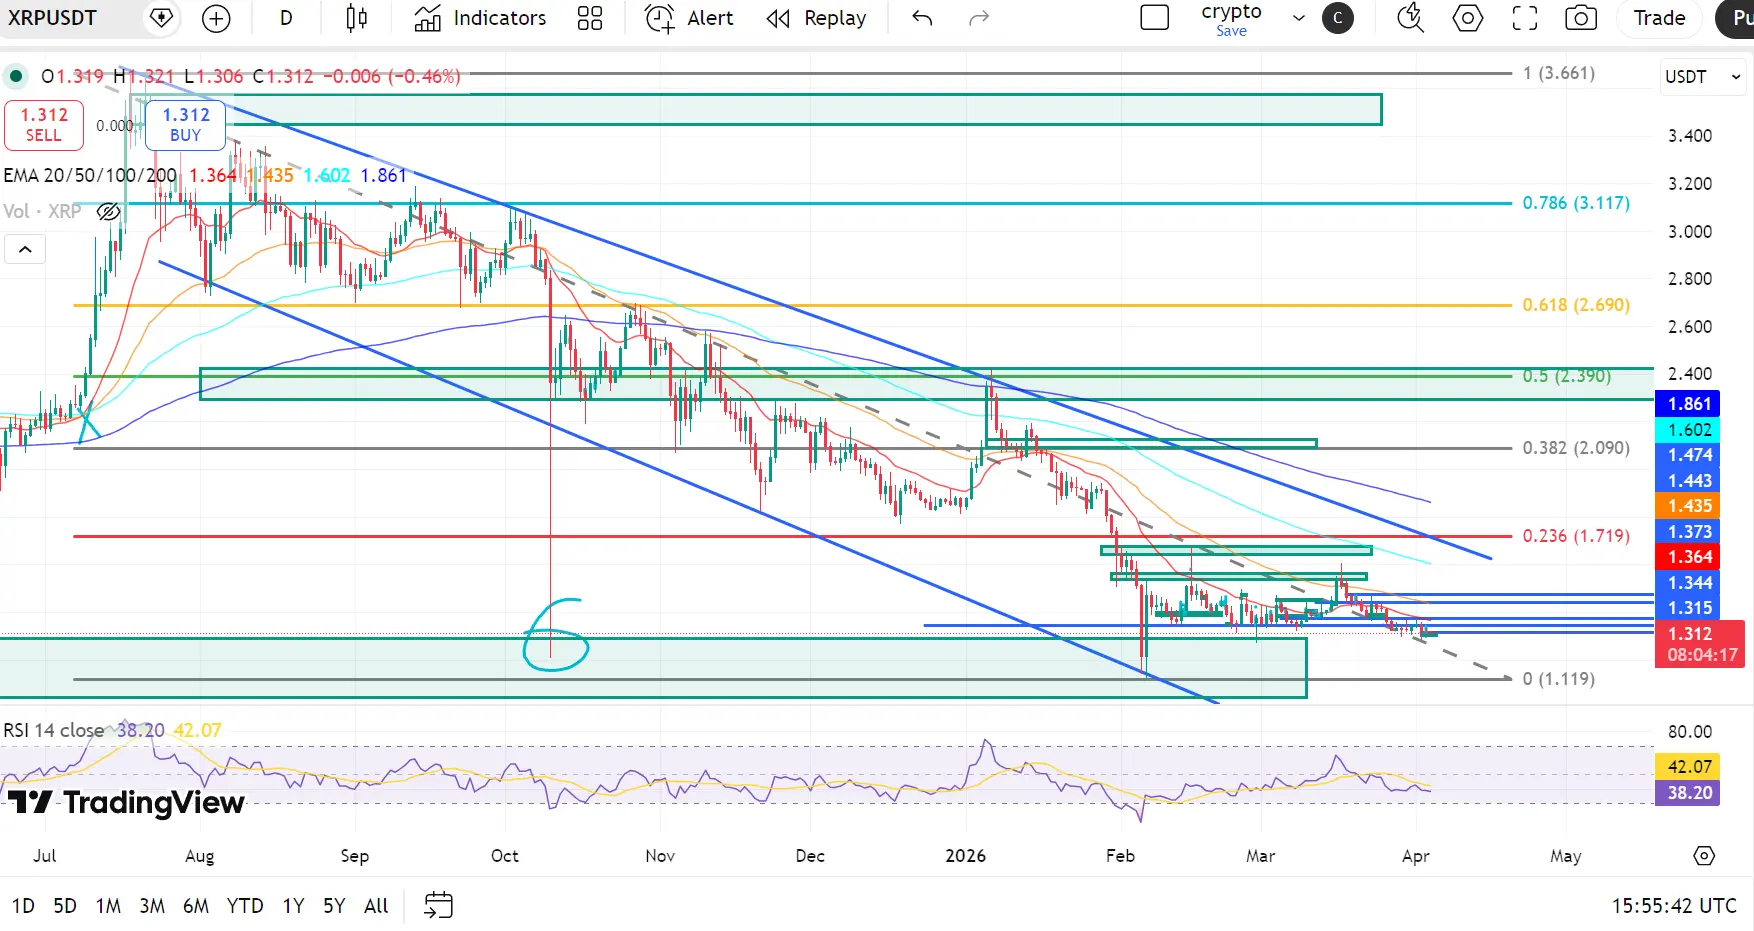
Task: Open the USDT currency dropdown
Action: (x=1703, y=77)
